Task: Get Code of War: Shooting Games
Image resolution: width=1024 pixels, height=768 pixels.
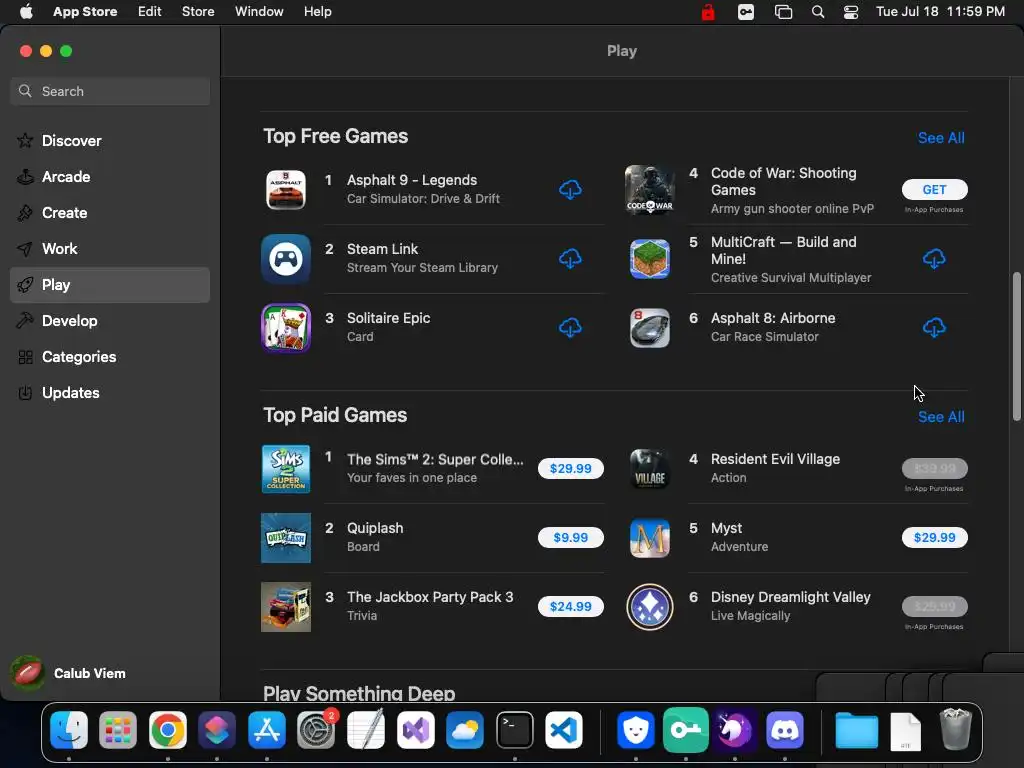Action: tap(935, 189)
